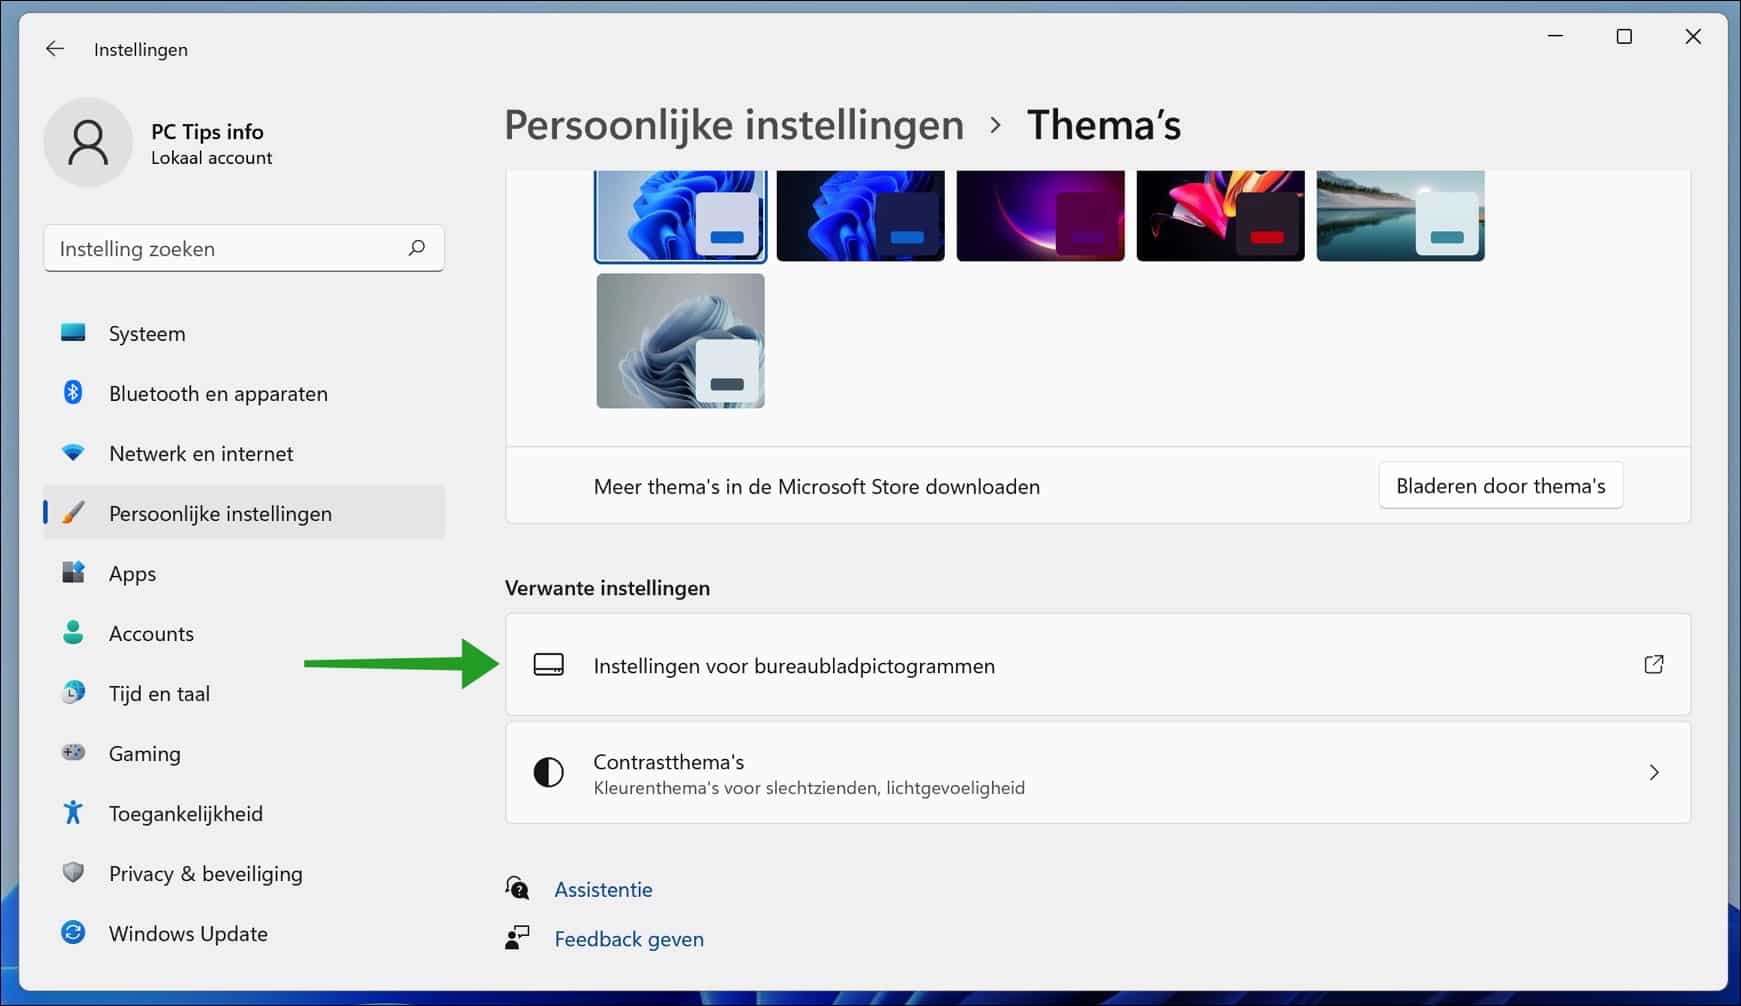Click the Bladeren door thema's button
This screenshot has width=1741, height=1006.
pos(1500,485)
